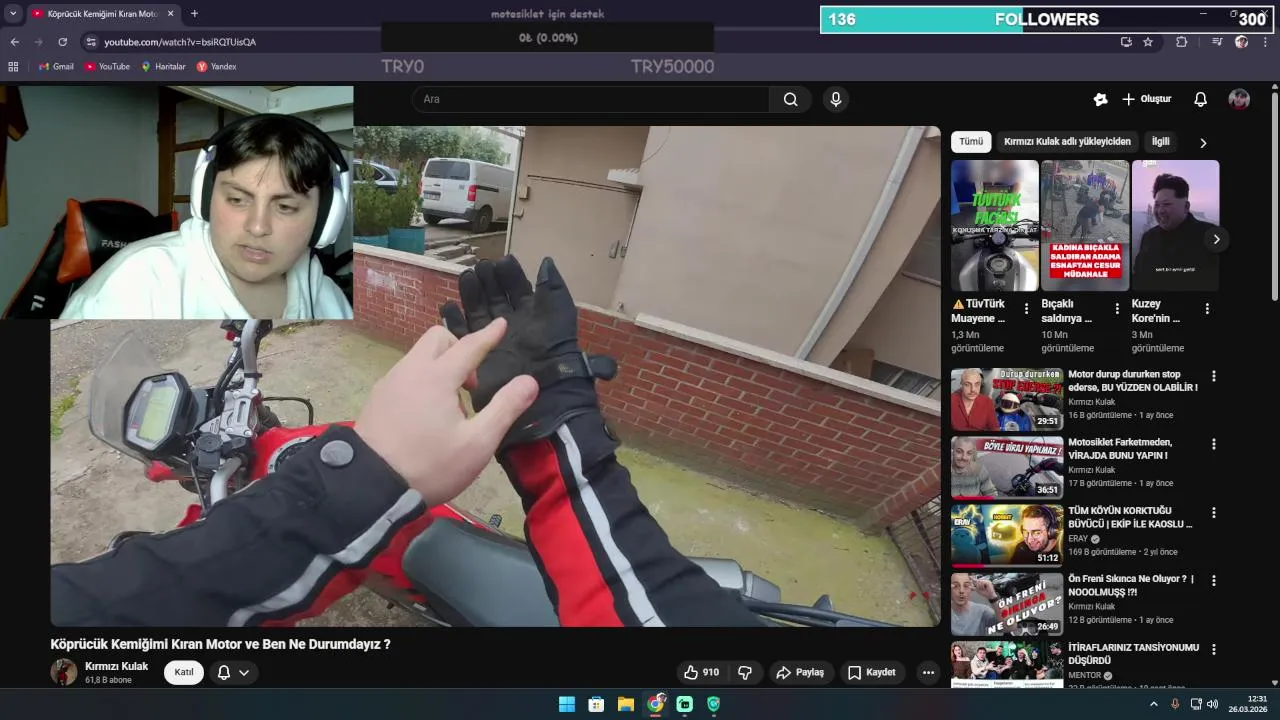Open the more actions menu under the video

click(x=929, y=673)
